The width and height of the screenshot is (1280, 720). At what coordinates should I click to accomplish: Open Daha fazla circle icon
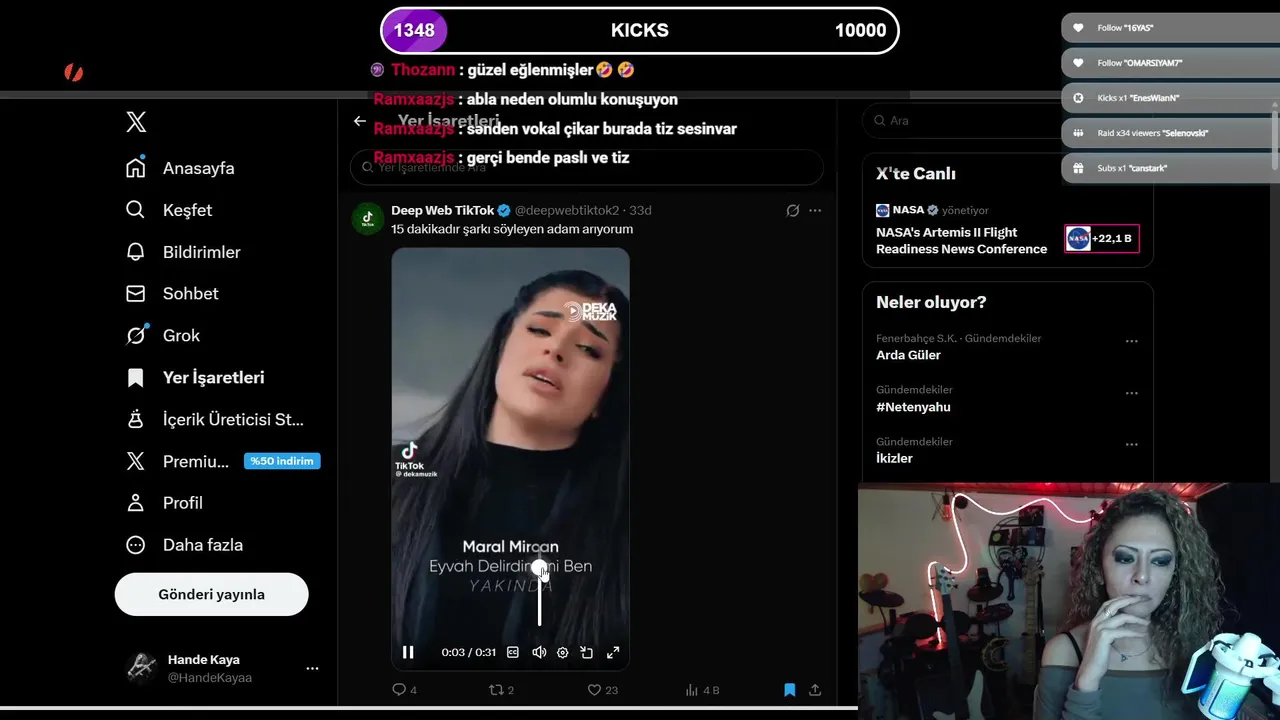click(x=136, y=545)
